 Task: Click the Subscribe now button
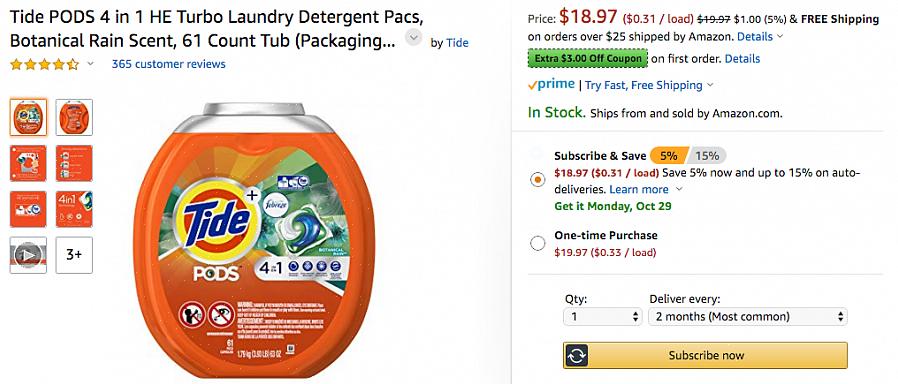pos(706,355)
